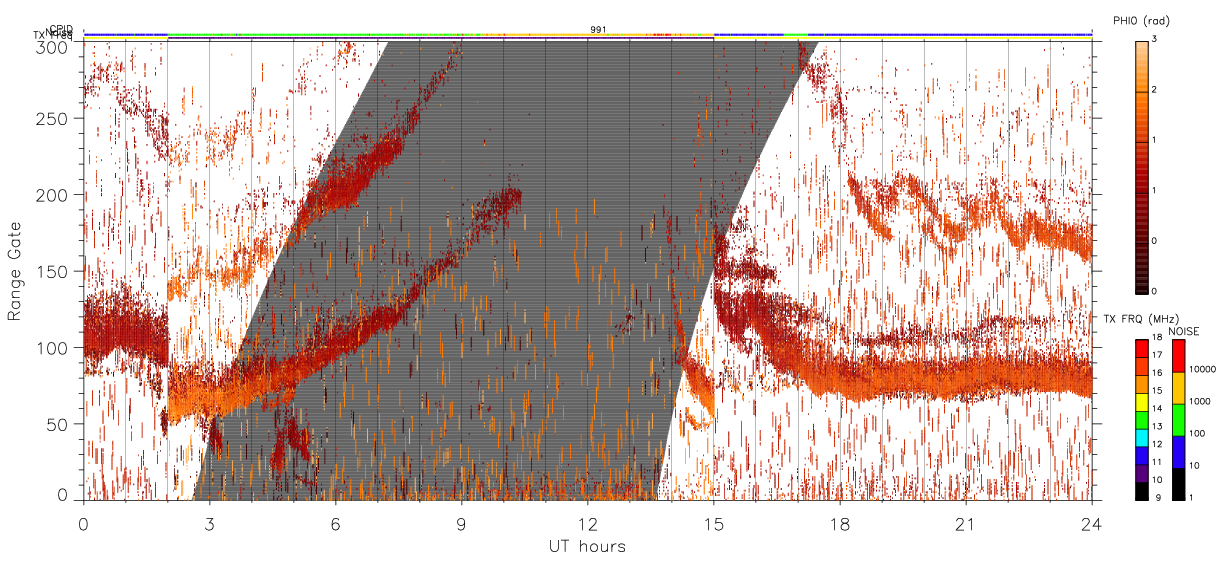Click the 6 tick label on UT hours axis
Viewport: 1228px width, 567px height.
(335, 524)
